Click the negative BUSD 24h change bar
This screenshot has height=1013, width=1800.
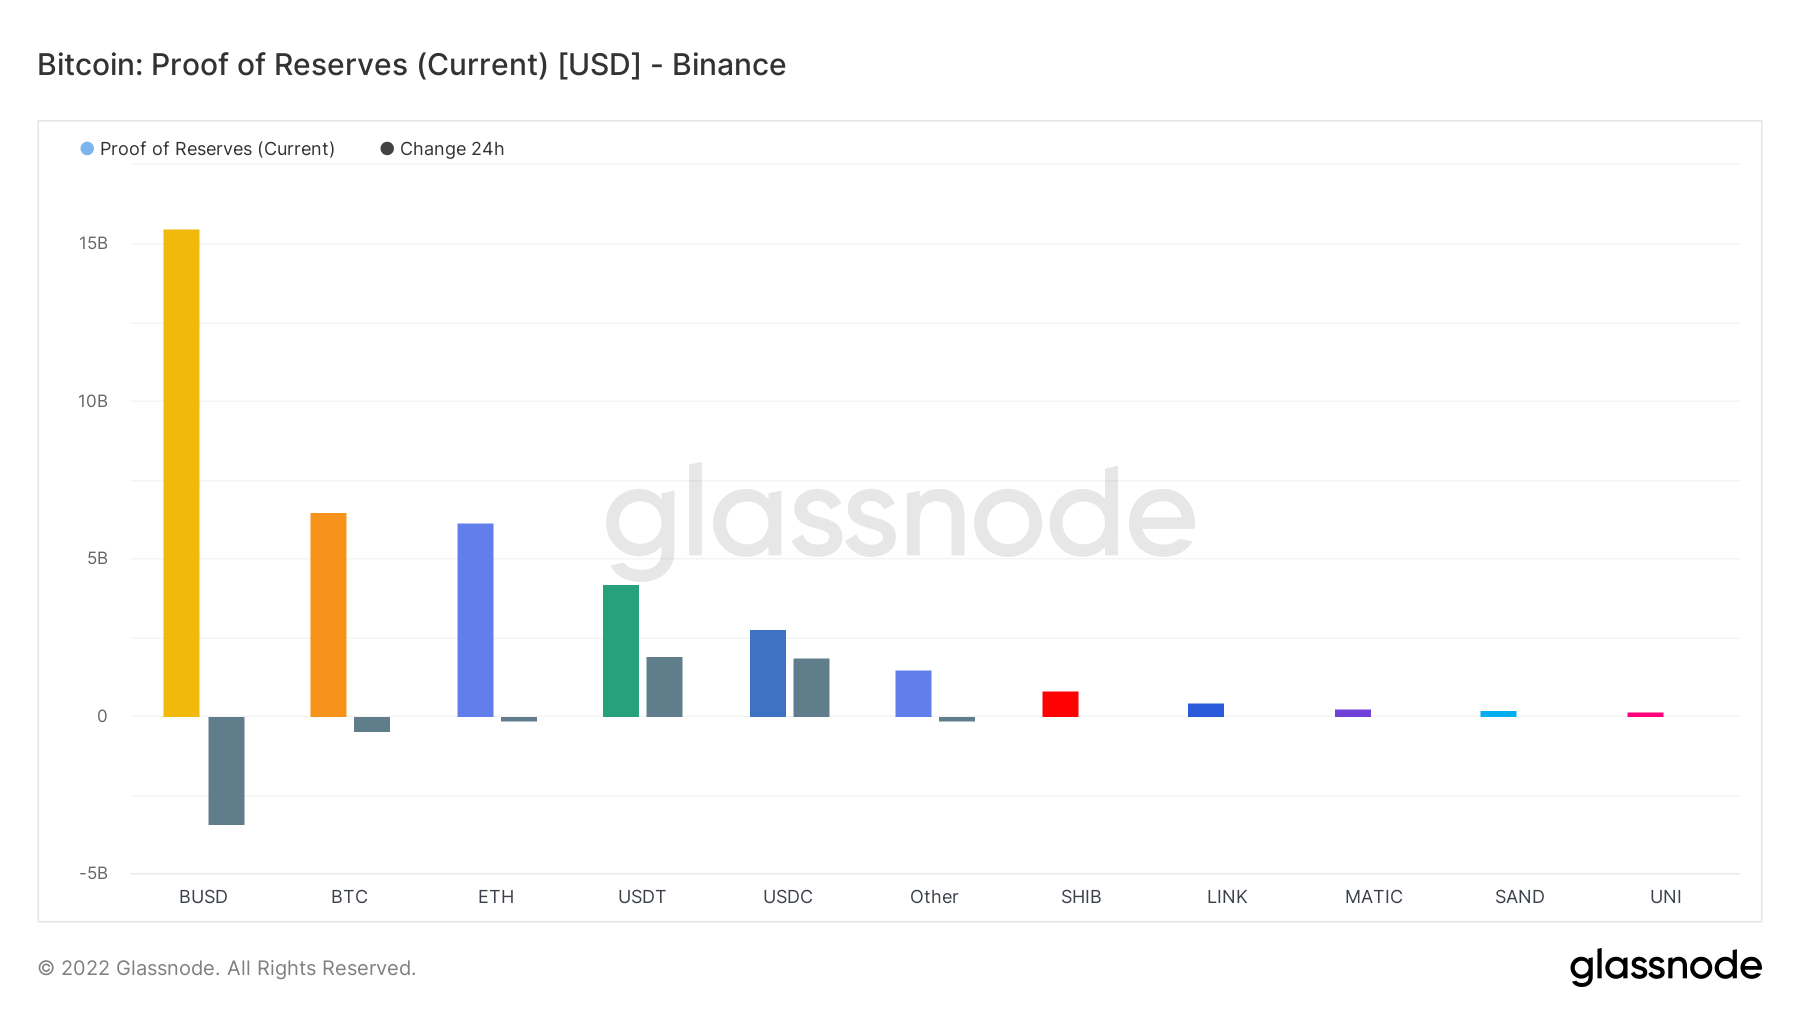pyautogui.click(x=226, y=770)
